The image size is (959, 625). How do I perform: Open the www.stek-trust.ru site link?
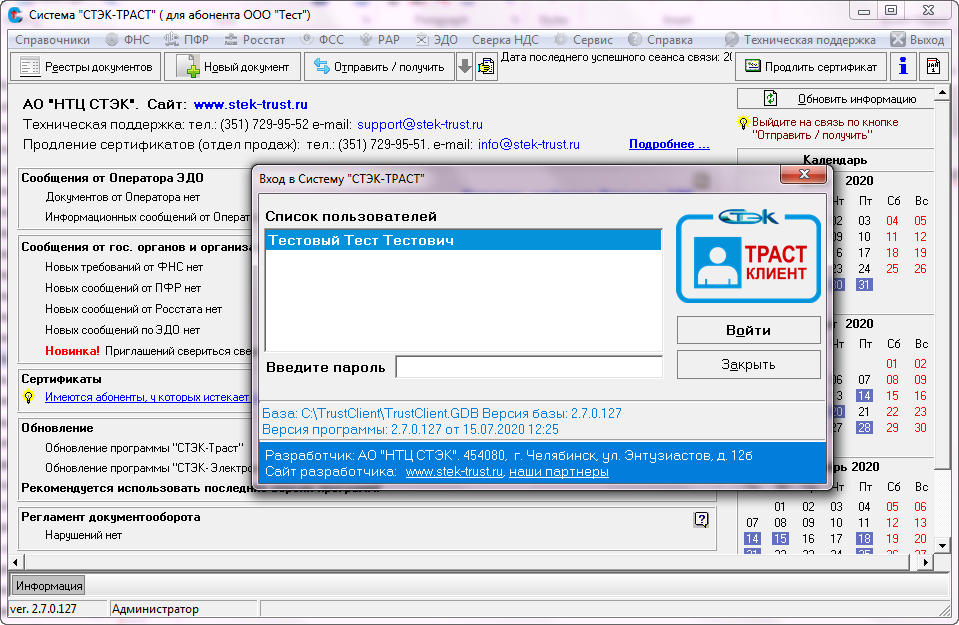(251, 105)
